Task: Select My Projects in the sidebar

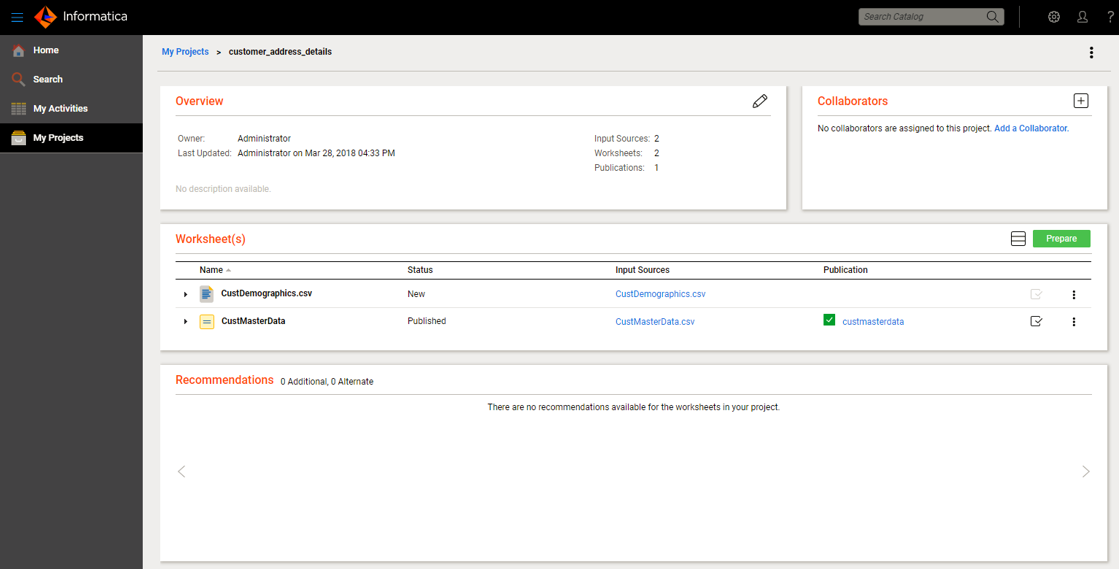Action: (x=71, y=138)
